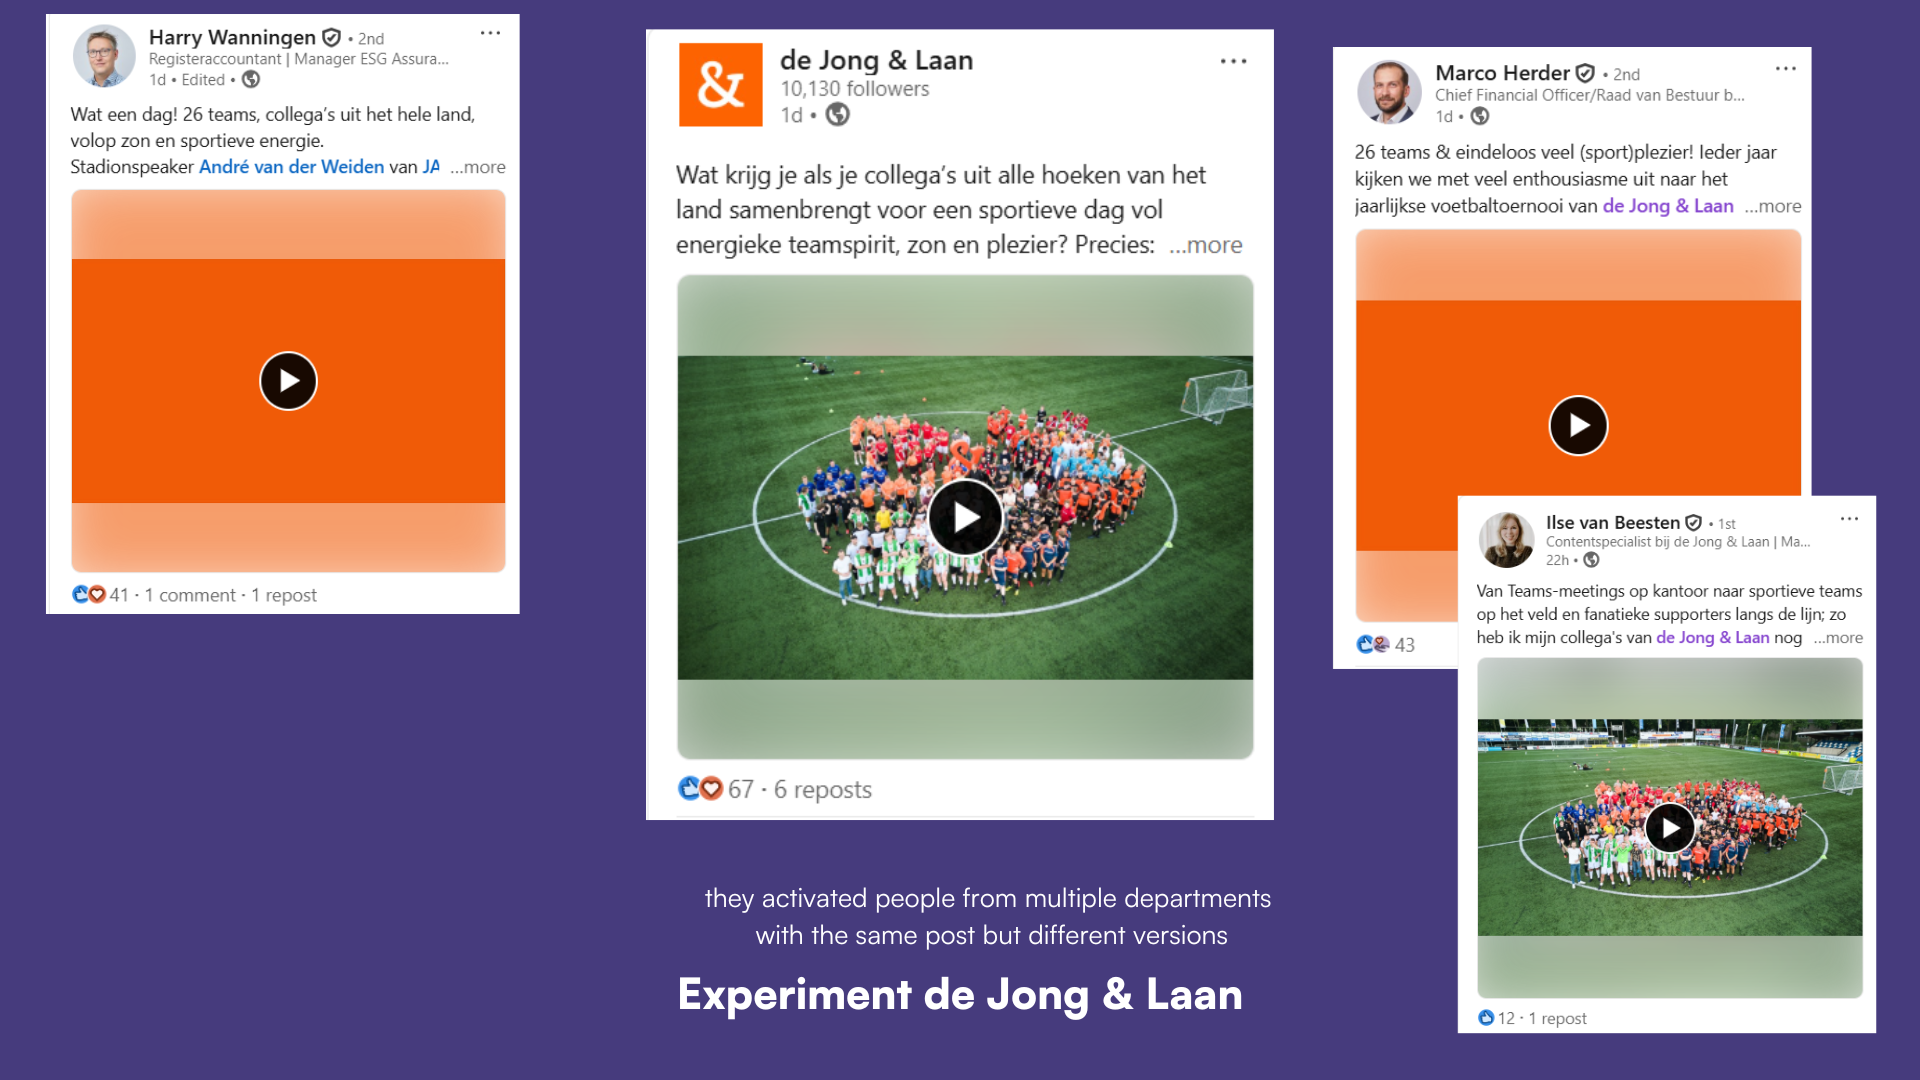Play the video in Harry Wanningen's post
The image size is (1920, 1080).
(288, 381)
